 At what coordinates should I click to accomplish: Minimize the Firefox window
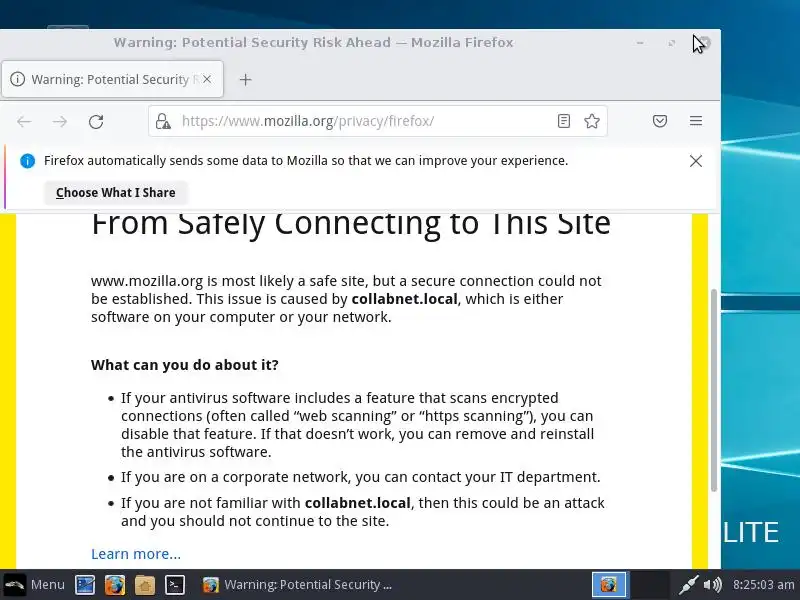tap(640, 43)
